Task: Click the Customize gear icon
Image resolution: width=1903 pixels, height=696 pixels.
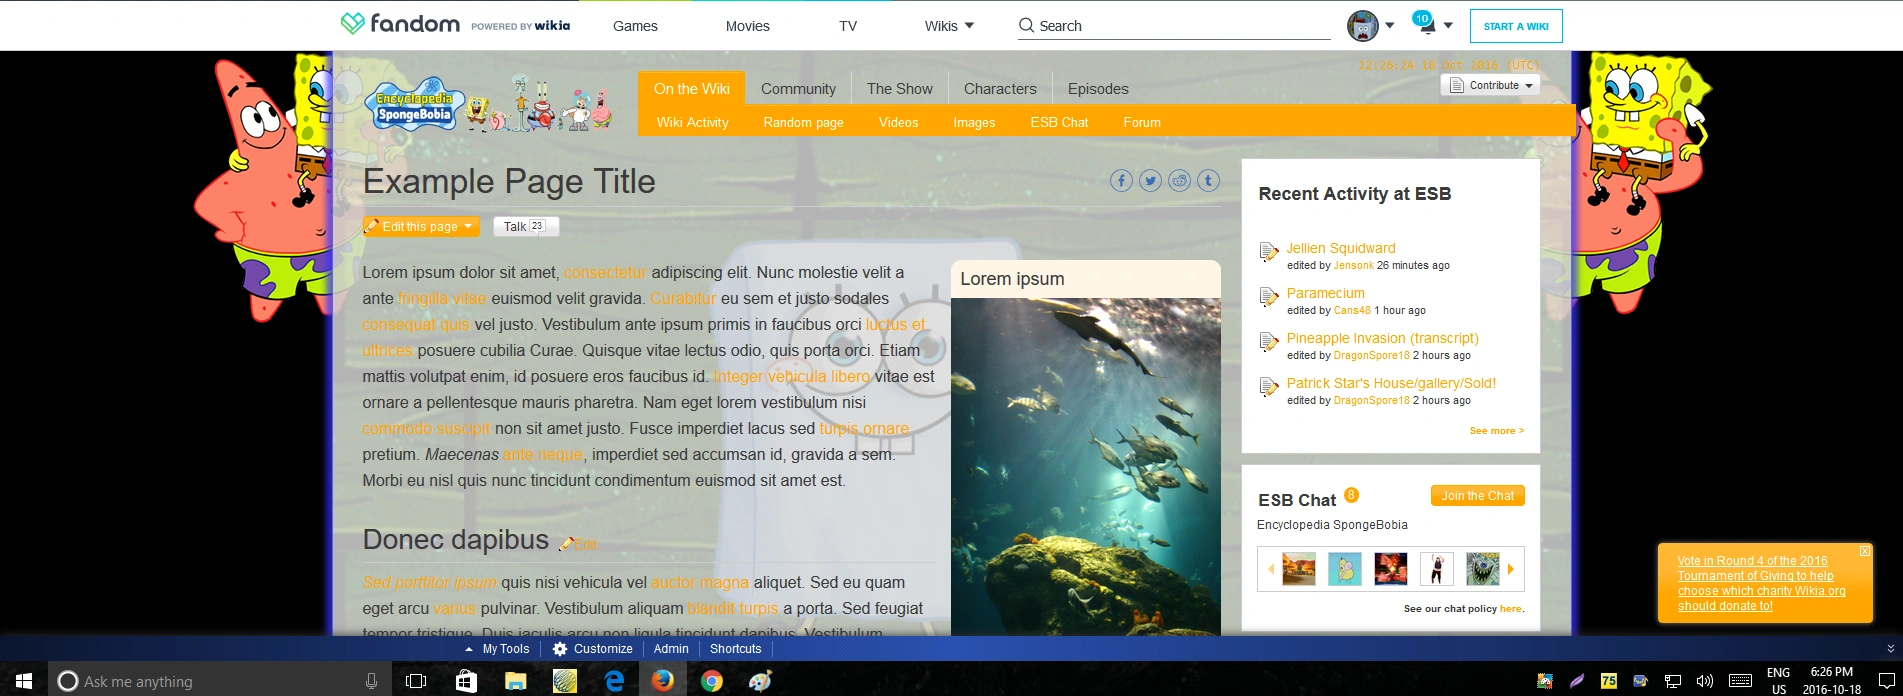Action: [560, 649]
